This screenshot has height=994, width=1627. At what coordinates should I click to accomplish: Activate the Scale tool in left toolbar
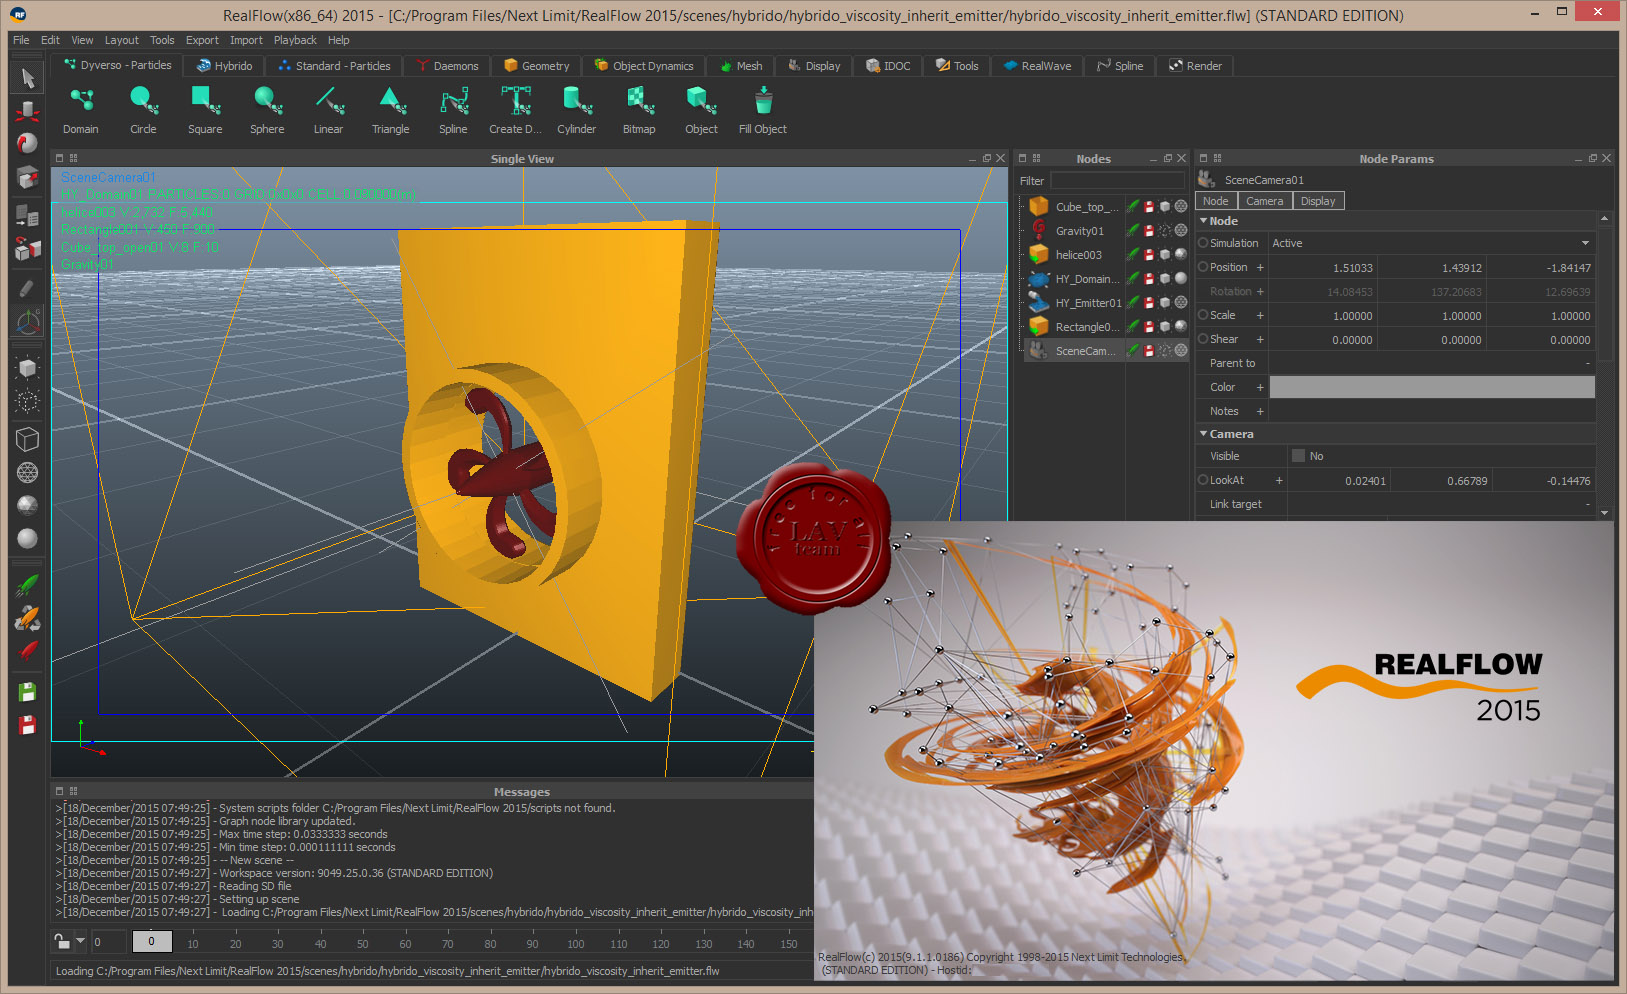tap(27, 178)
